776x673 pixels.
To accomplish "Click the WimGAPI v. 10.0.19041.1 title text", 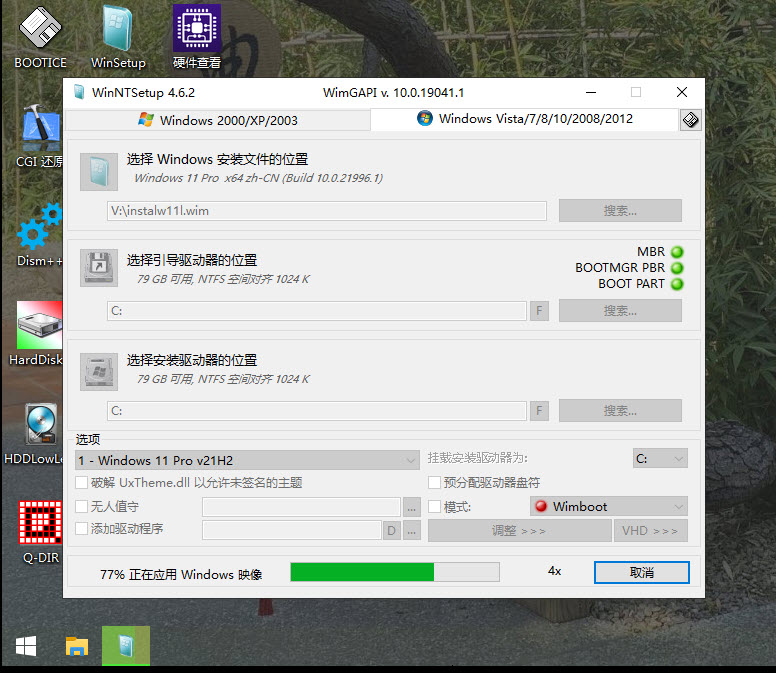I will [x=393, y=93].
